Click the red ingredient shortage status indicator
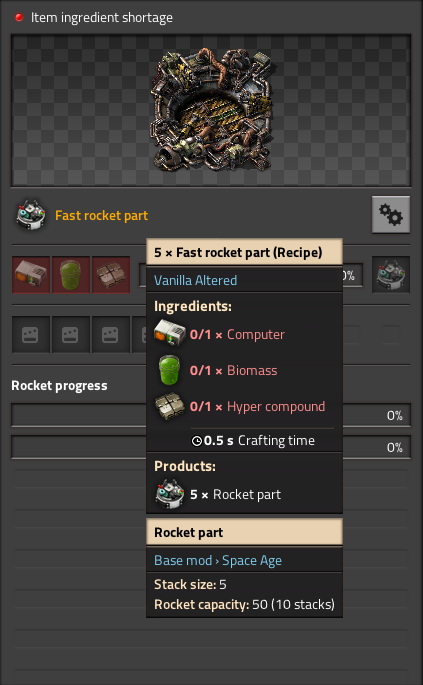Viewport: 423px width, 685px height. 19,17
